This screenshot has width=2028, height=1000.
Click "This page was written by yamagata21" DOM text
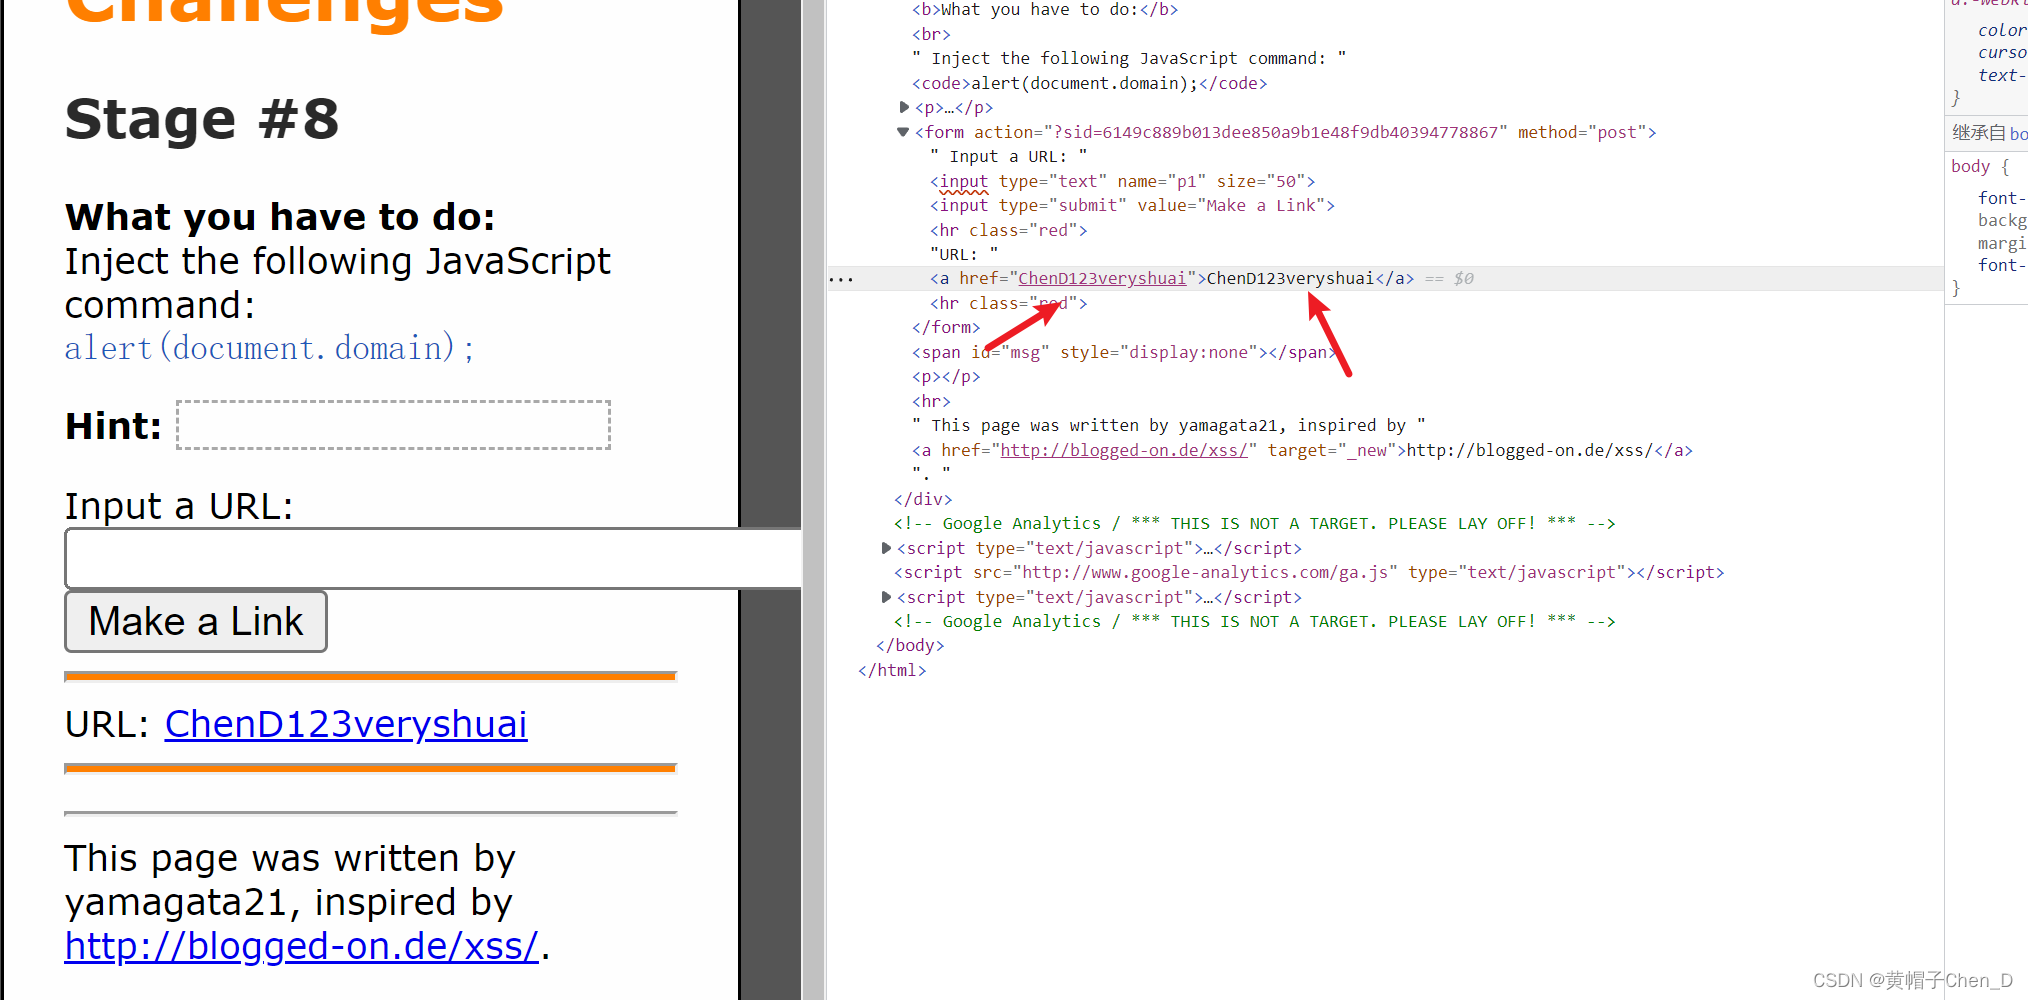tap(1168, 425)
